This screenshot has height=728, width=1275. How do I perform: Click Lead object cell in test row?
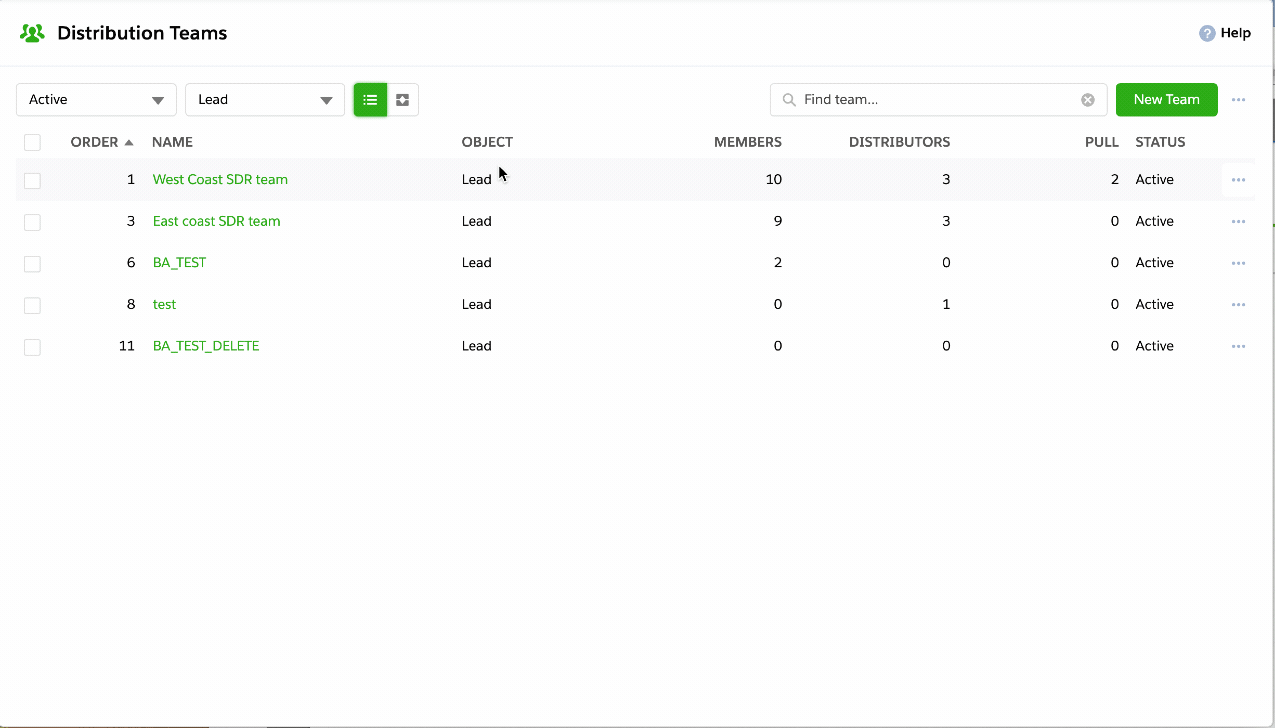(476, 304)
